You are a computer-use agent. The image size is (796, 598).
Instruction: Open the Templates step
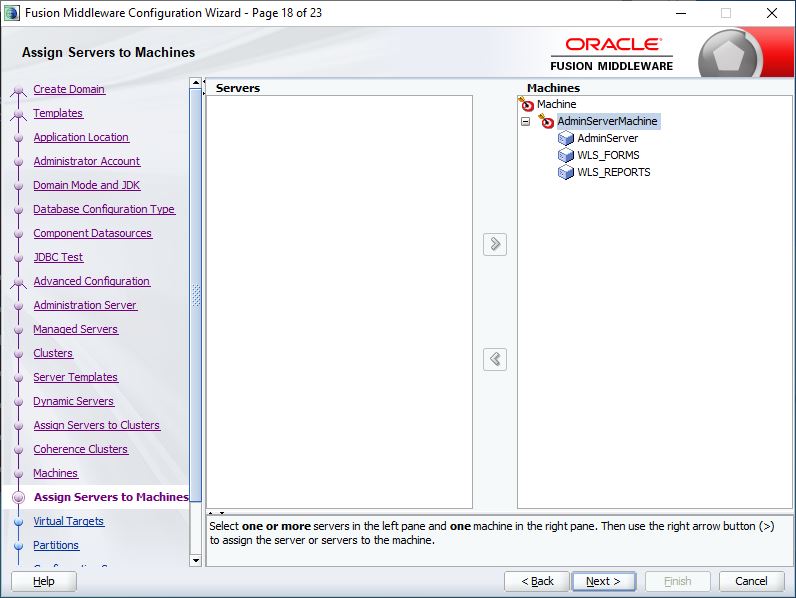pos(58,113)
